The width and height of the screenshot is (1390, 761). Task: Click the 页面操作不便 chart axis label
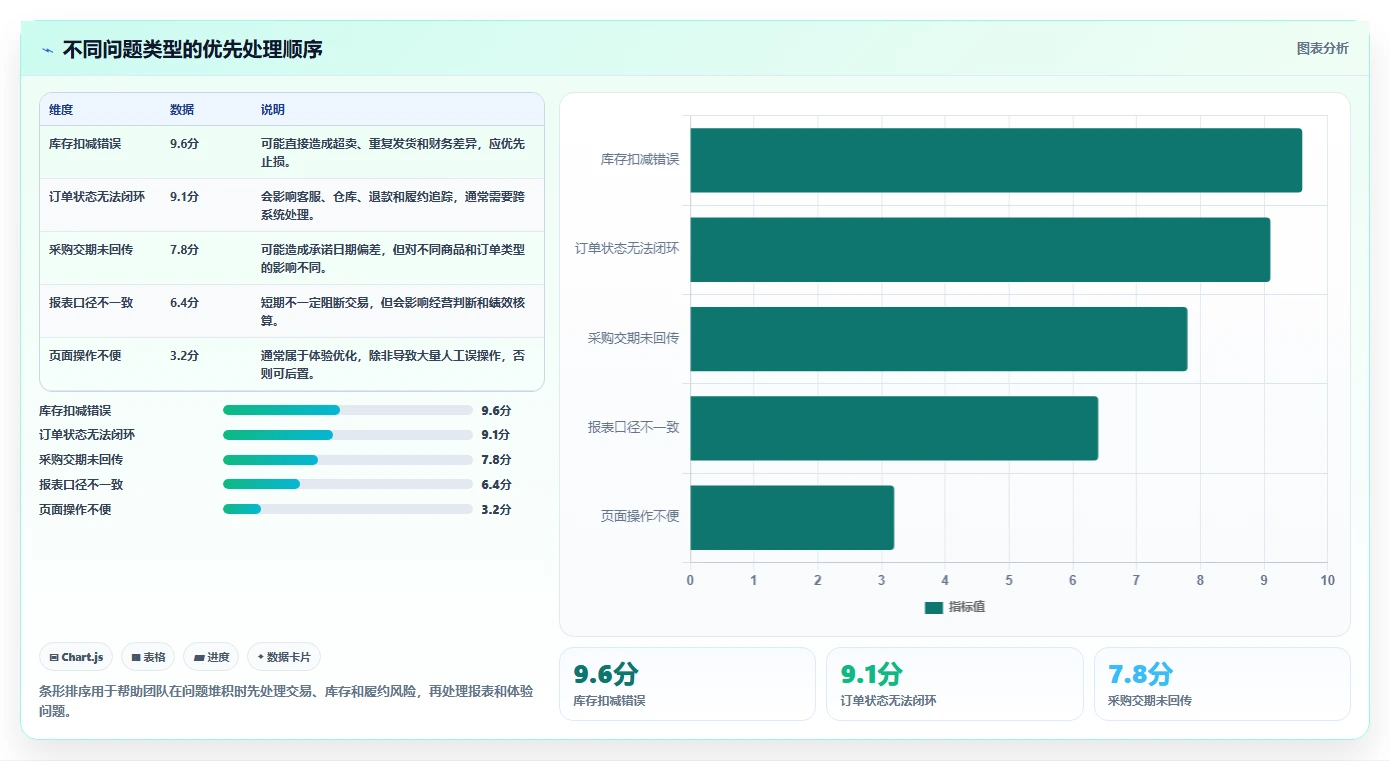click(640, 517)
